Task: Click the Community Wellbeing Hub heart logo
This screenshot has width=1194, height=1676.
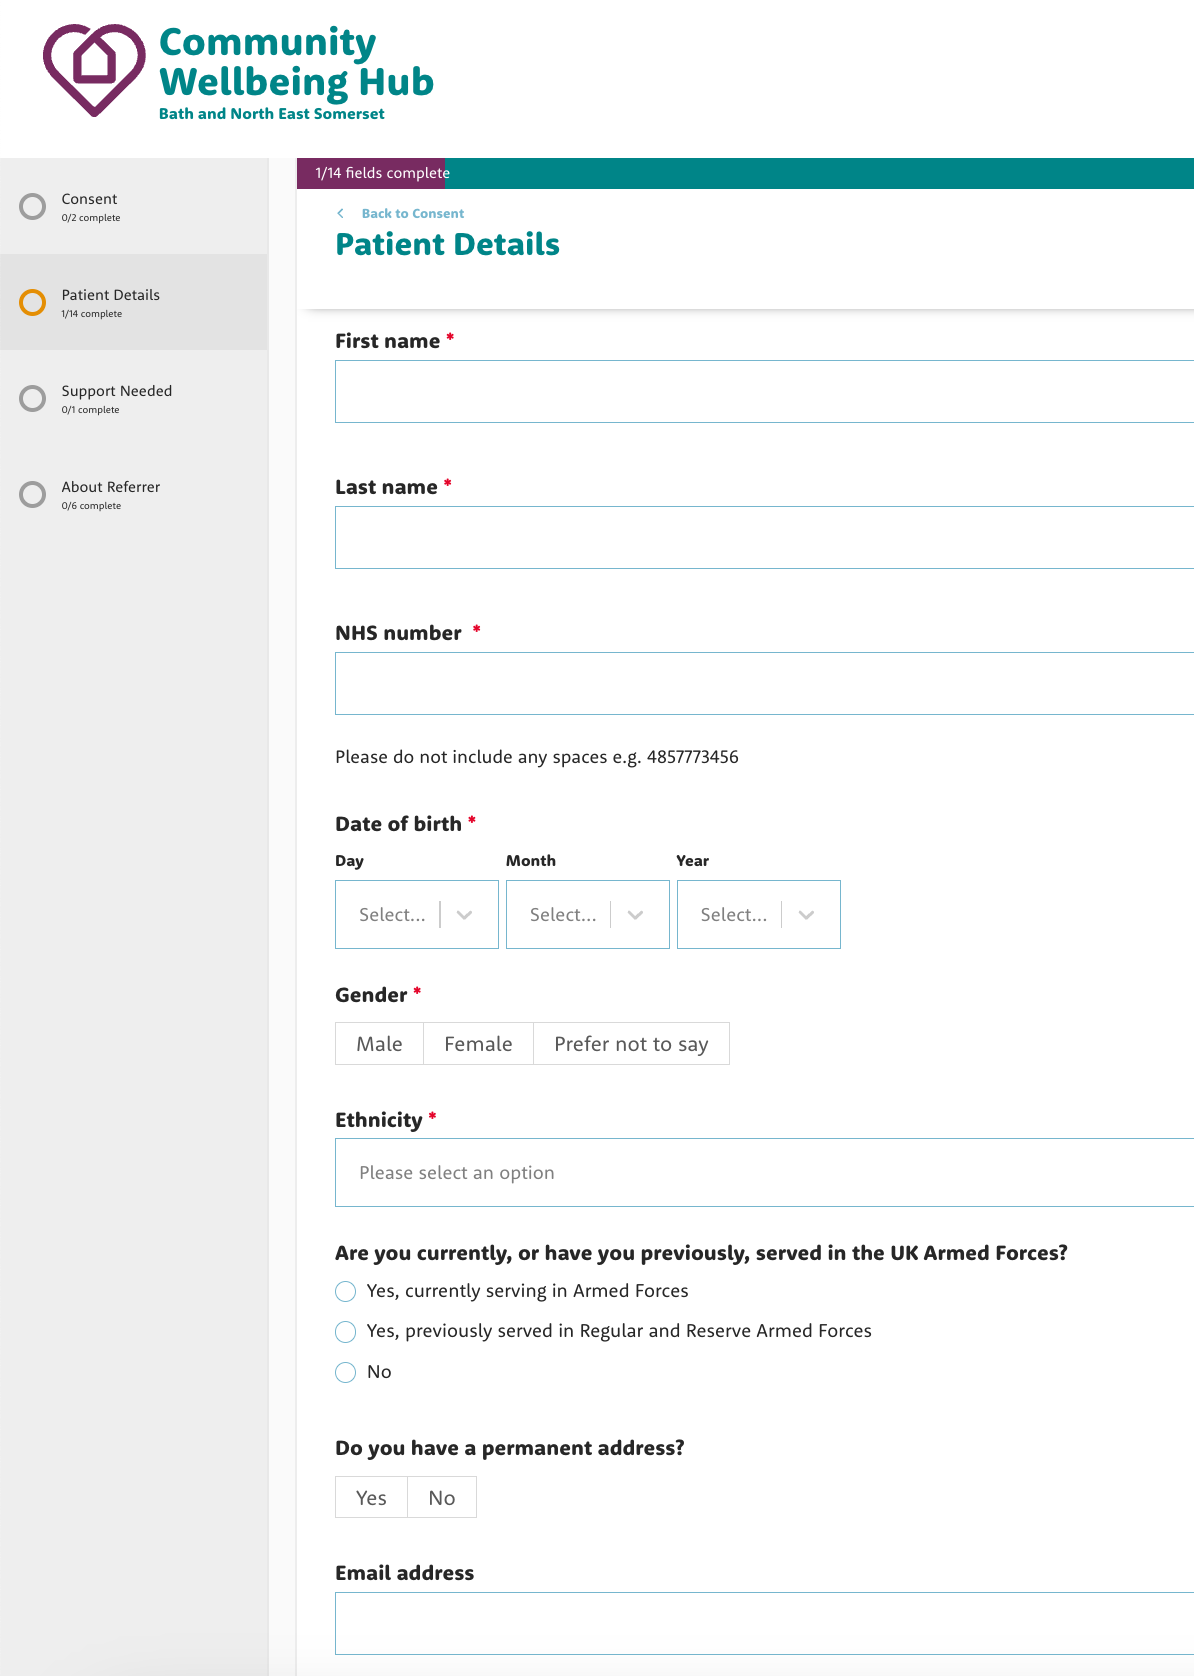Action: pyautogui.click(x=94, y=69)
